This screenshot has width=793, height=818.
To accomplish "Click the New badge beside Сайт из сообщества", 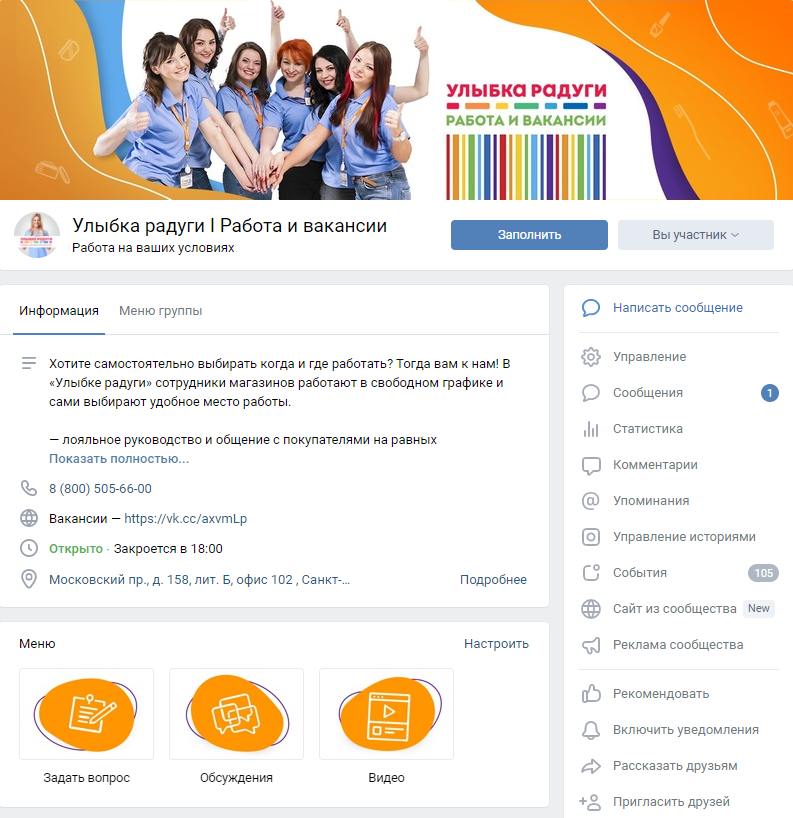I will click(x=759, y=608).
